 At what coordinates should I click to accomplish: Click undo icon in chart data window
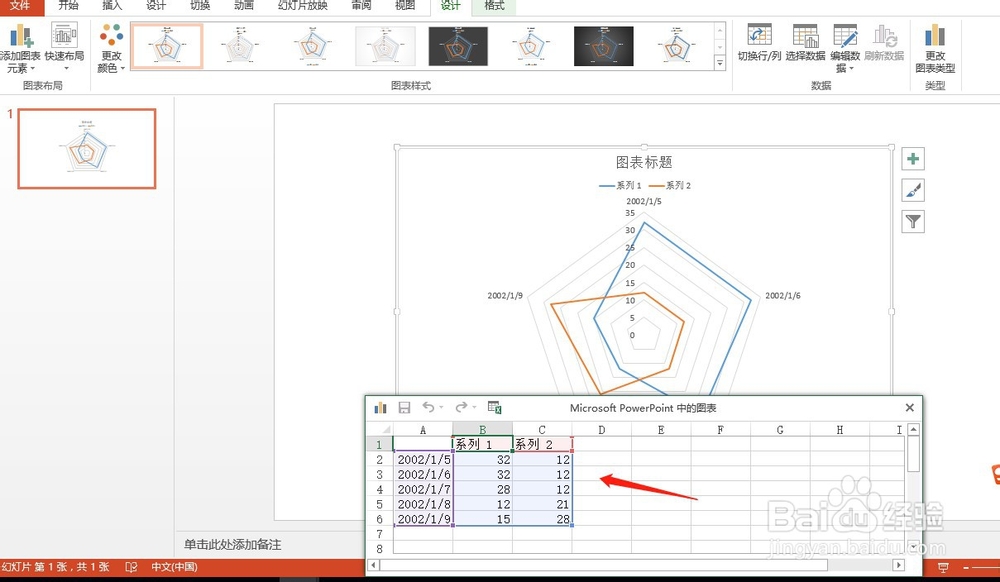[x=428, y=407]
